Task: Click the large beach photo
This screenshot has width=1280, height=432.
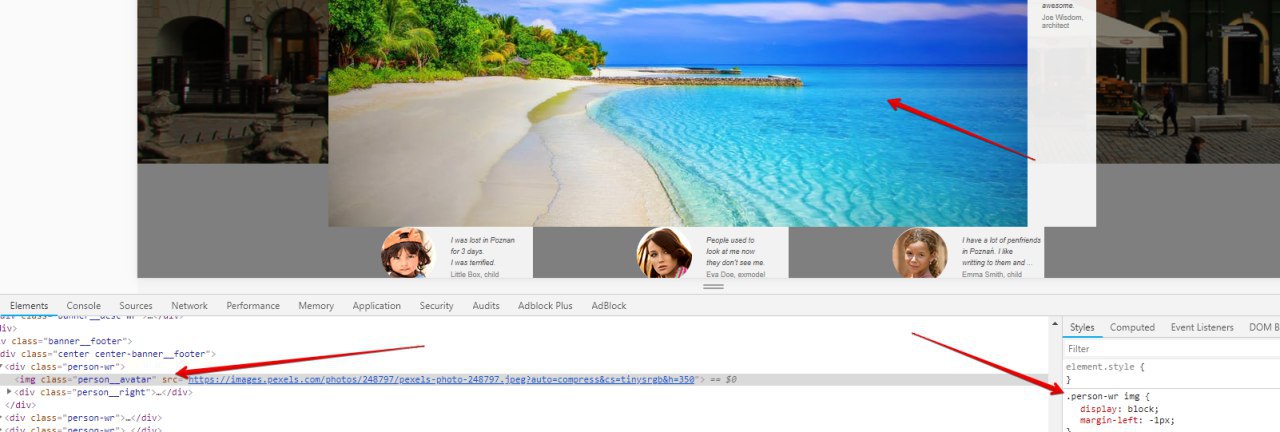Action: coord(678,113)
